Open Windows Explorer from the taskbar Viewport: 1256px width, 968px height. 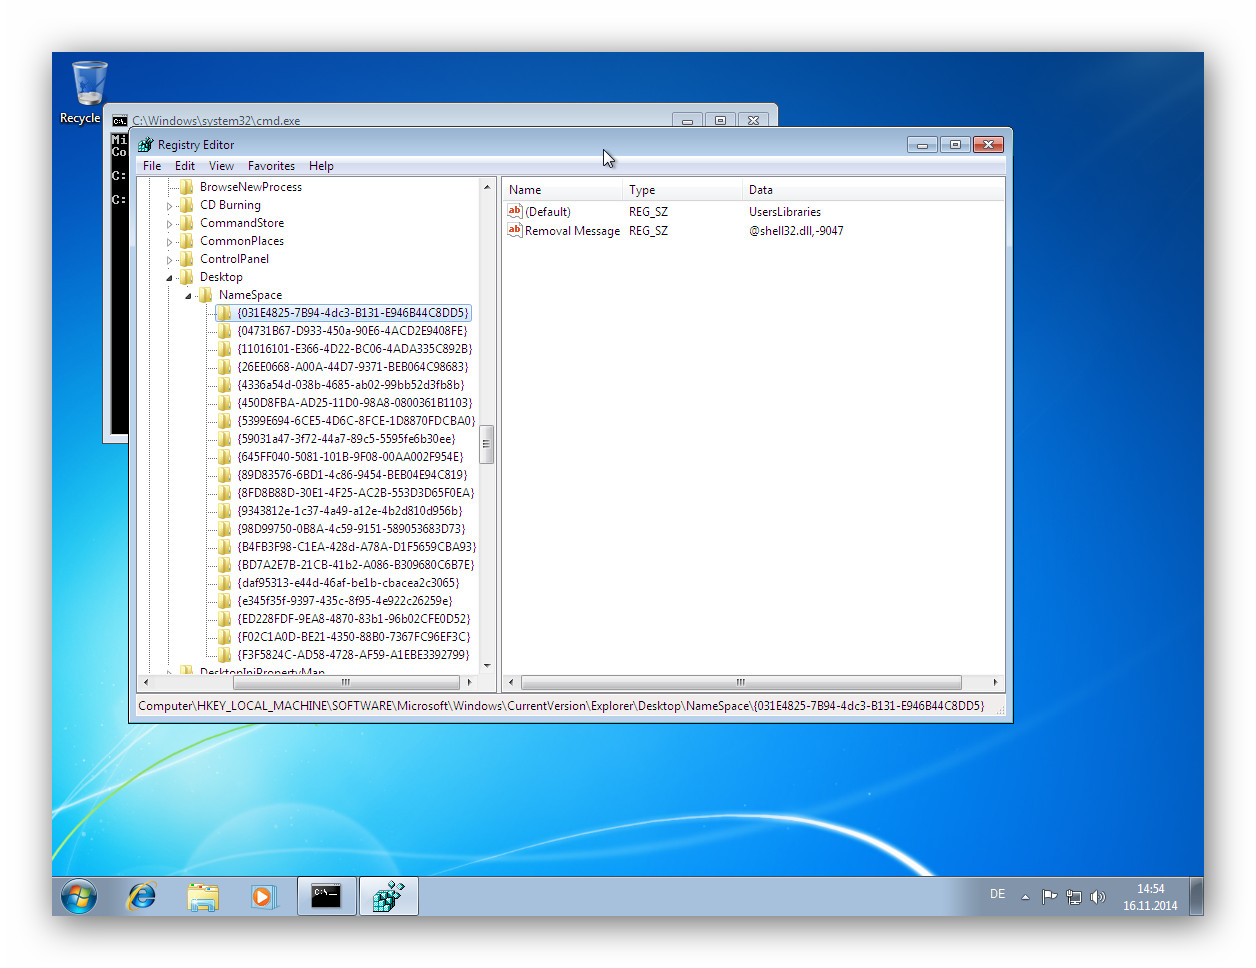pos(203,896)
